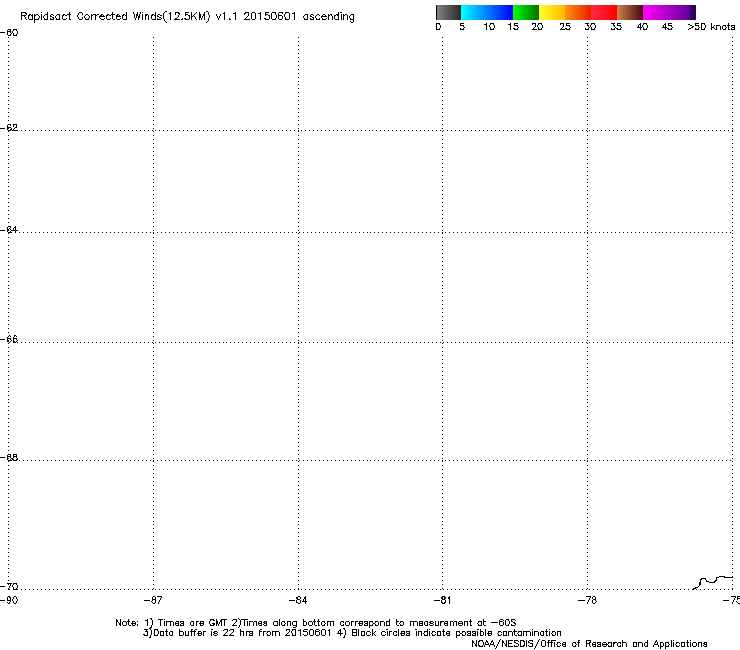Click the -84 longitude axis label
740x650 pixels.
pyautogui.click(x=298, y=600)
